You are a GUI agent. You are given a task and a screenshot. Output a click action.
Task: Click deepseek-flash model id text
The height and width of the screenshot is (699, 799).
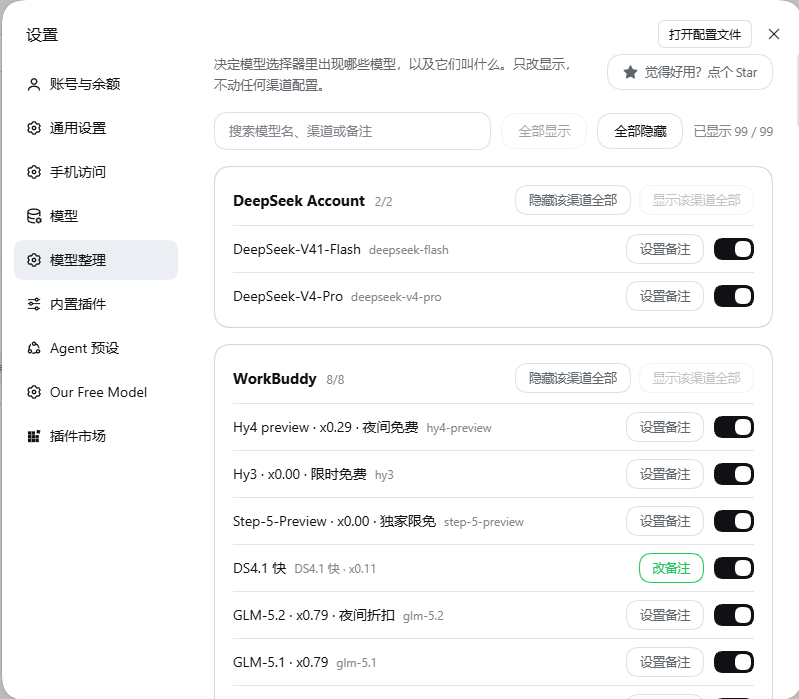409,250
